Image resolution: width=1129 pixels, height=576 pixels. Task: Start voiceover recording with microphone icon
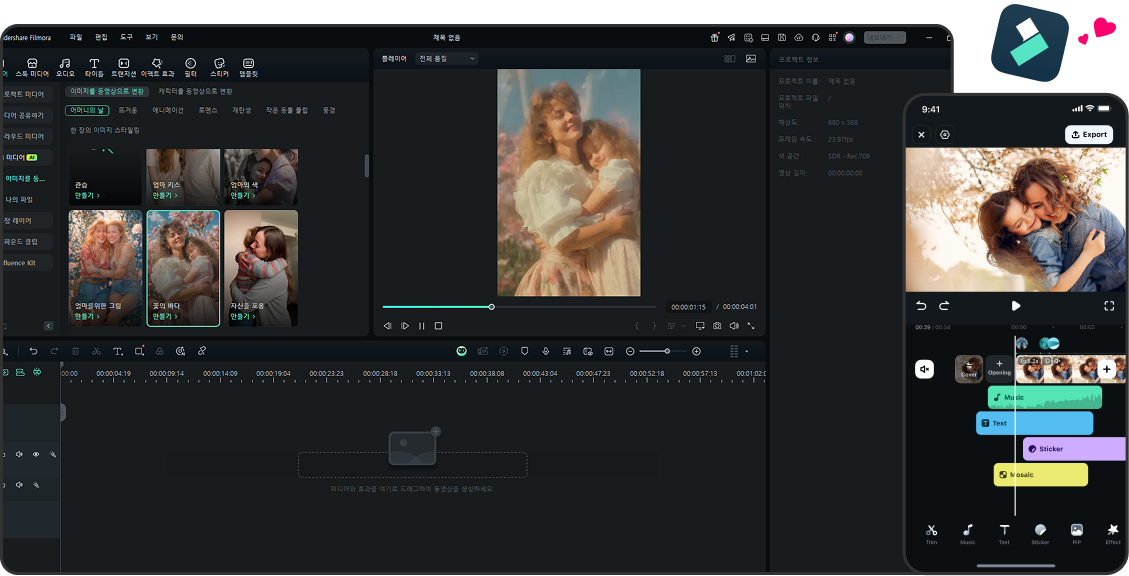click(546, 351)
